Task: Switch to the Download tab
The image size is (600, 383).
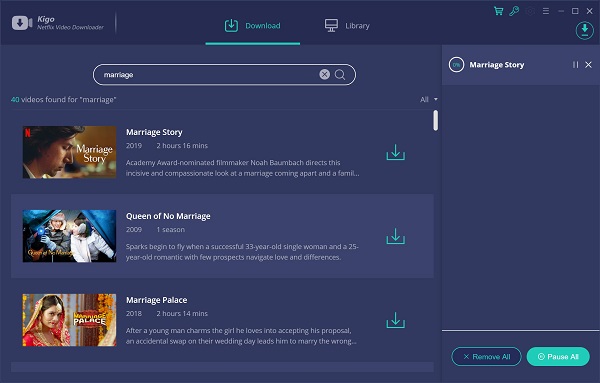Action: point(253,26)
